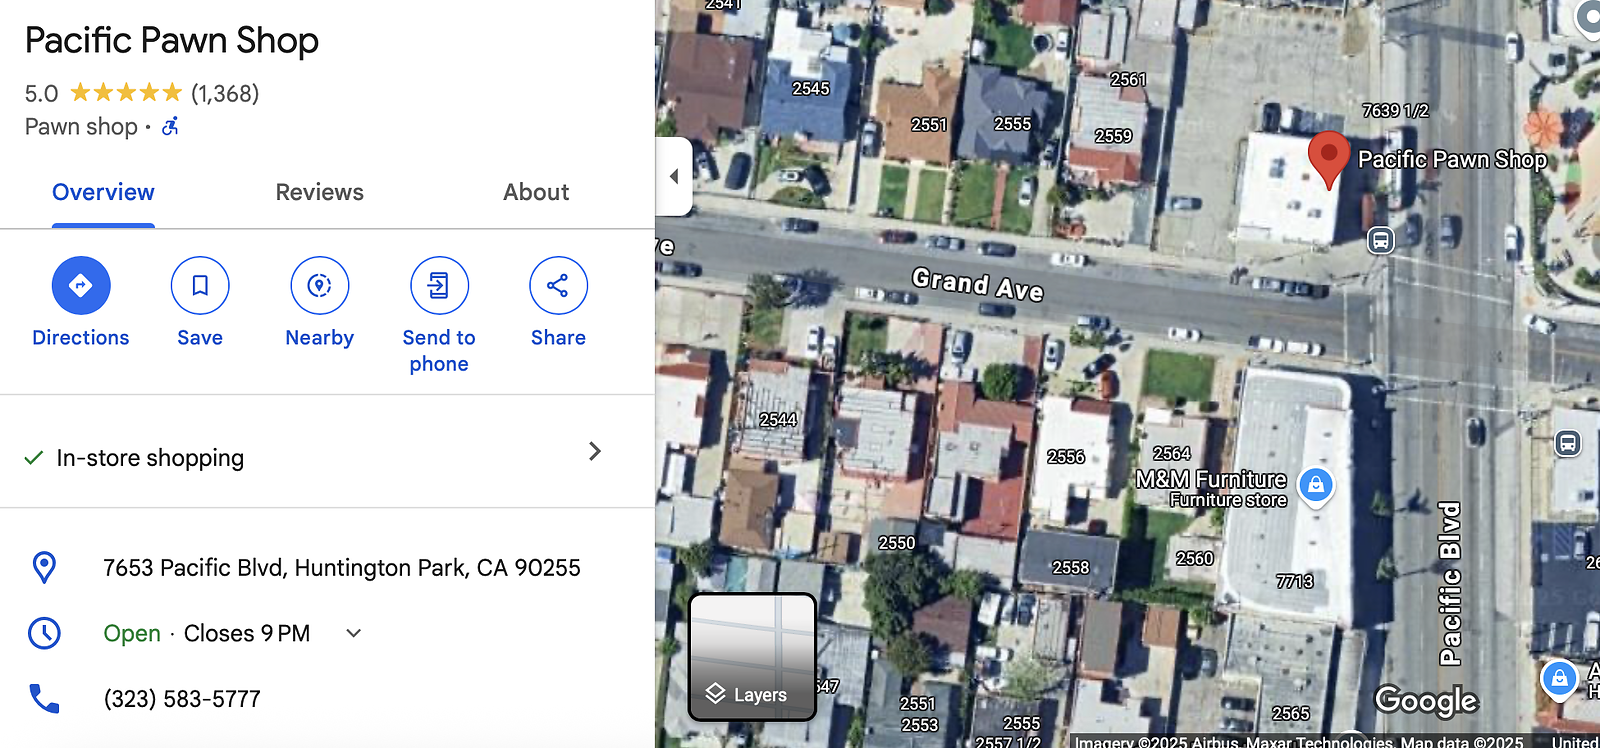This screenshot has height=748, width=1600.
Task: Open the Nearby search icon
Action: click(320, 285)
